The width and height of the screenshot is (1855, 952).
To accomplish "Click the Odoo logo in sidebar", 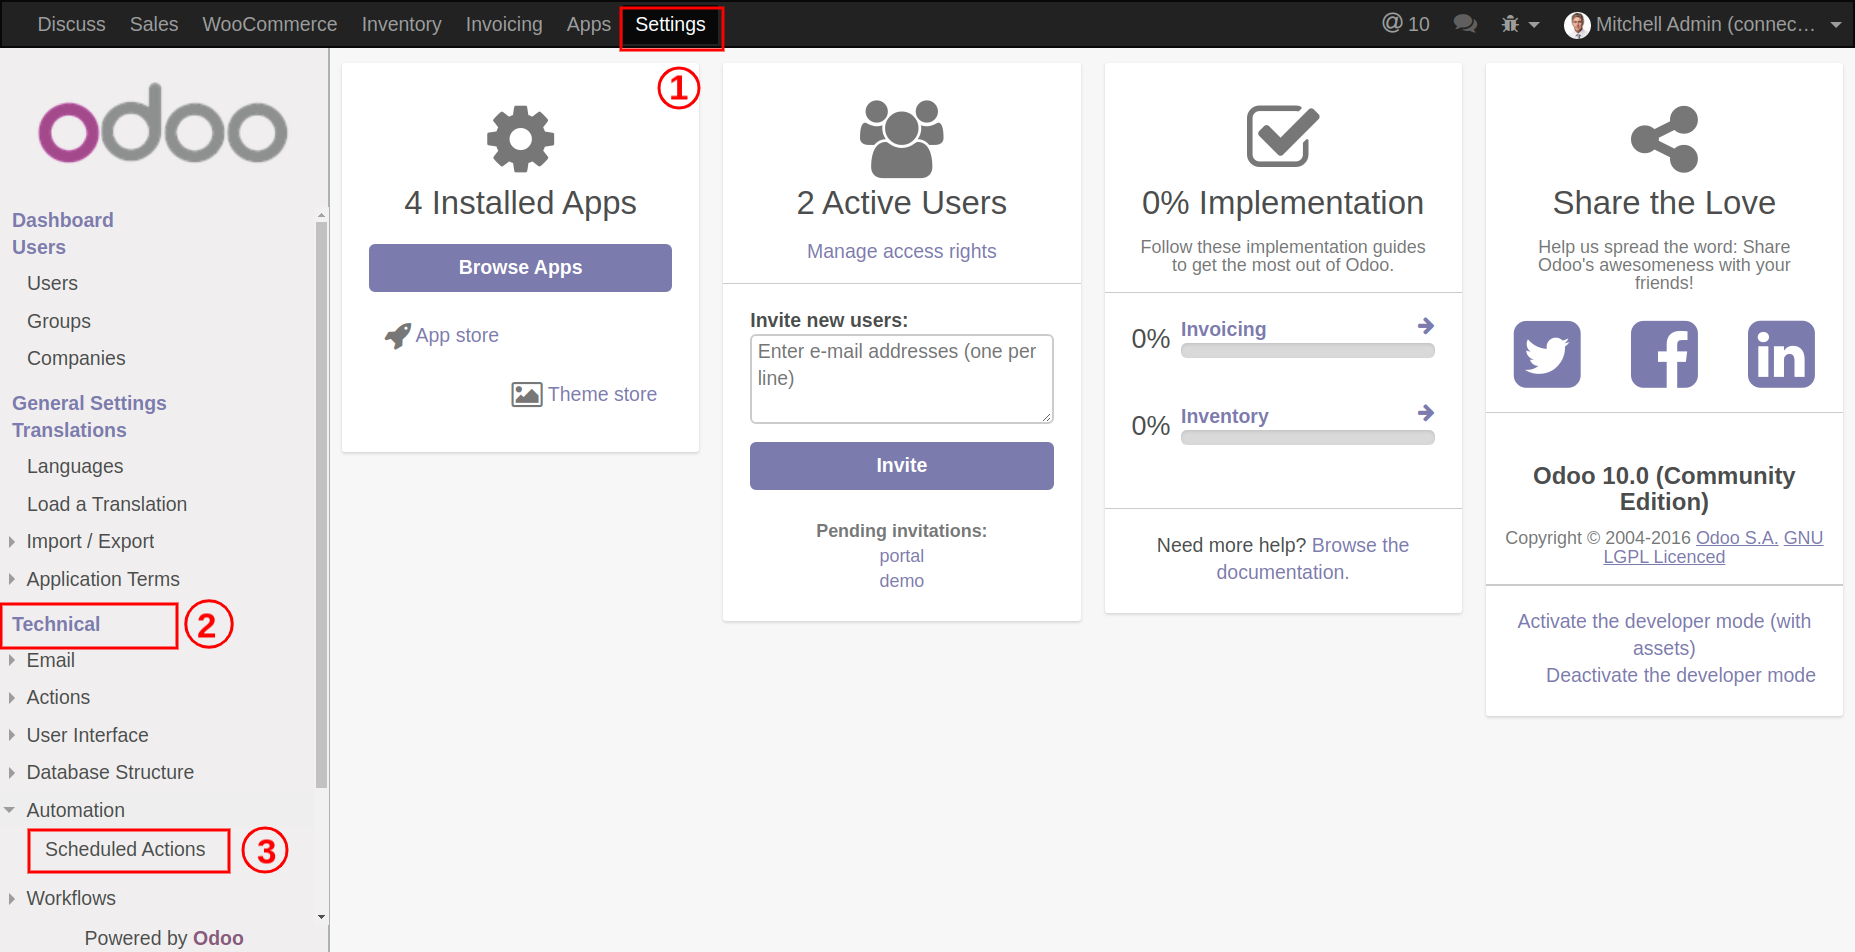I will point(163,125).
